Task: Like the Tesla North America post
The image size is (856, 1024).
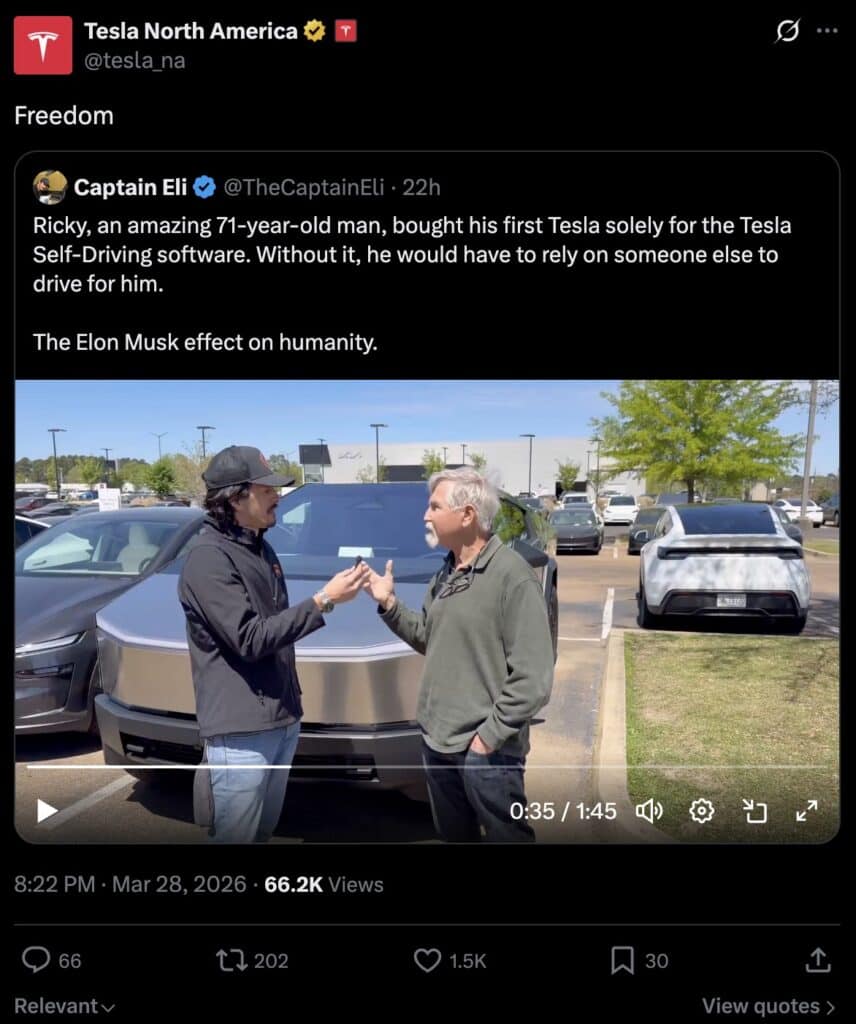Action: coord(428,960)
